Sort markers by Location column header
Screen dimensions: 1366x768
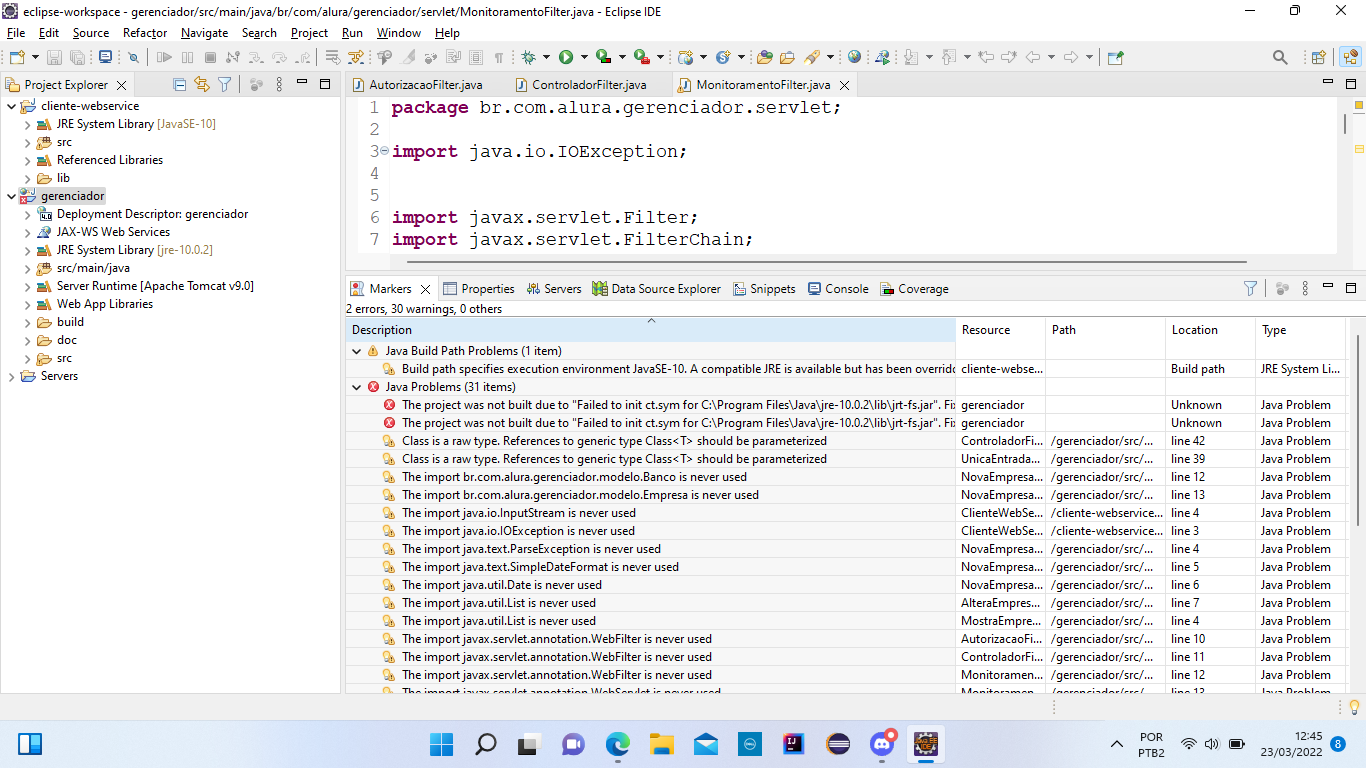tap(1210, 330)
